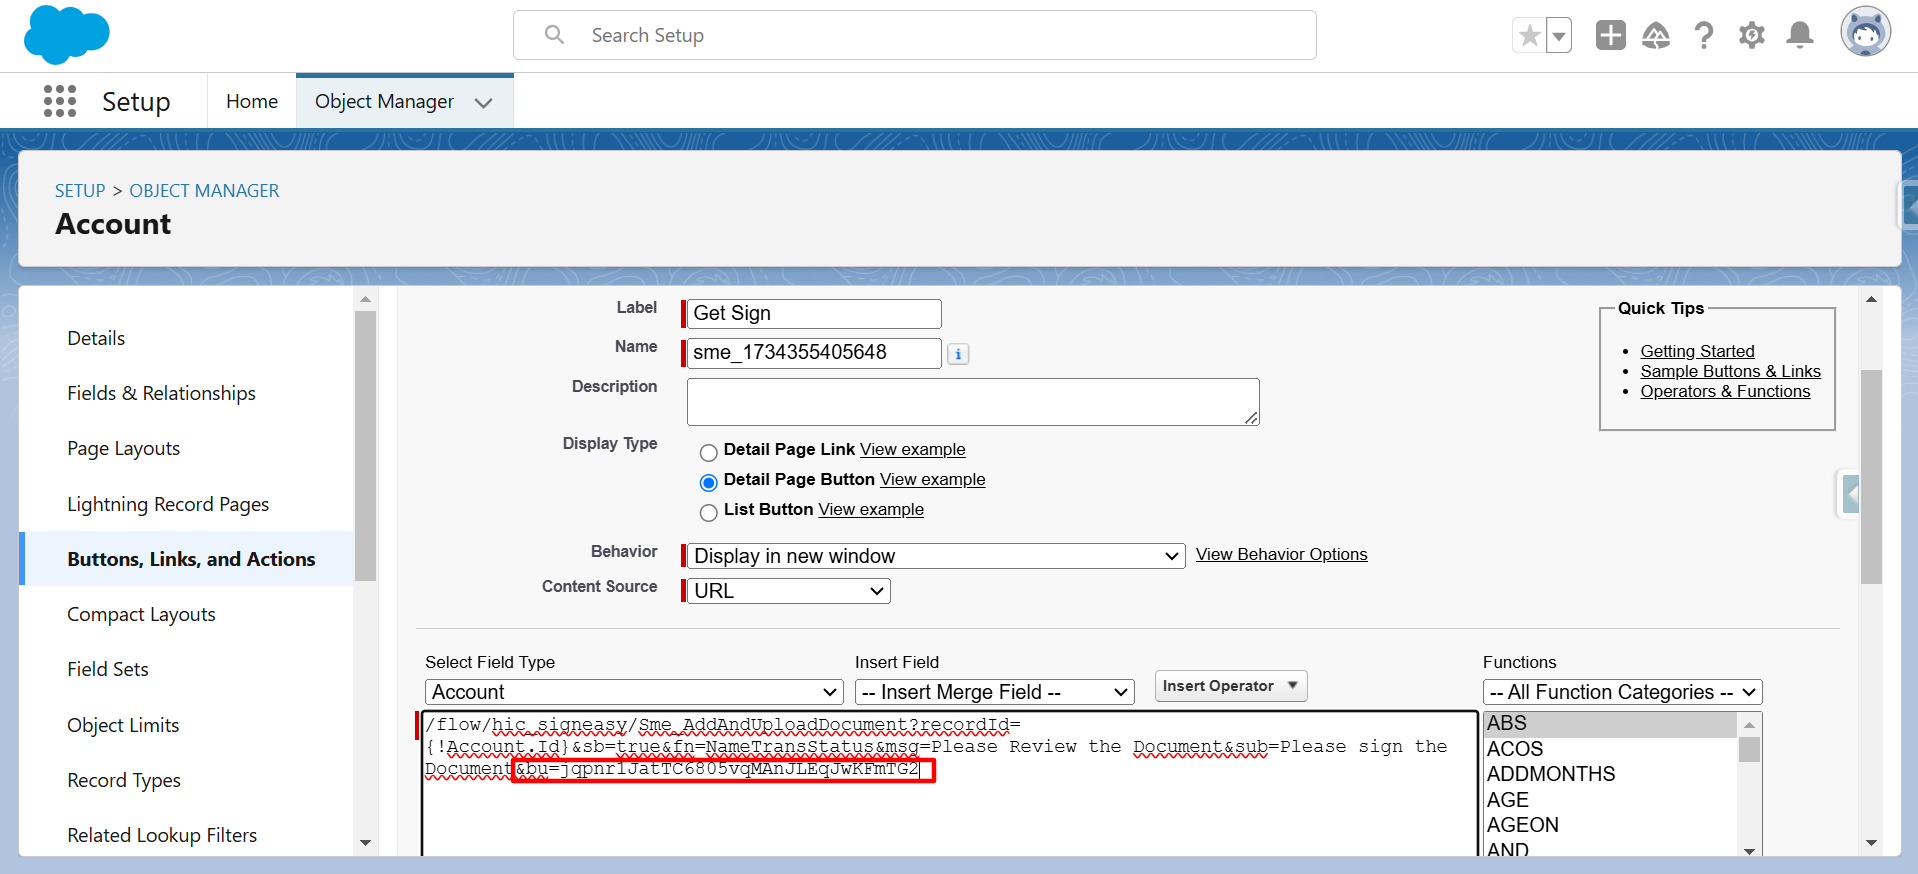Viewport: 1918px width, 874px height.
Task: Switch to the Home tab
Action: pyautogui.click(x=252, y=101)
